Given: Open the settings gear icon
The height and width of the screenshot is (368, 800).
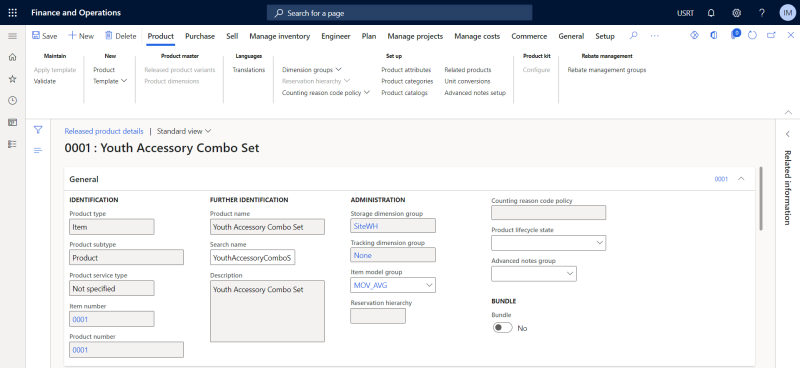Looking at the screenshot, I should coord(736,13).
